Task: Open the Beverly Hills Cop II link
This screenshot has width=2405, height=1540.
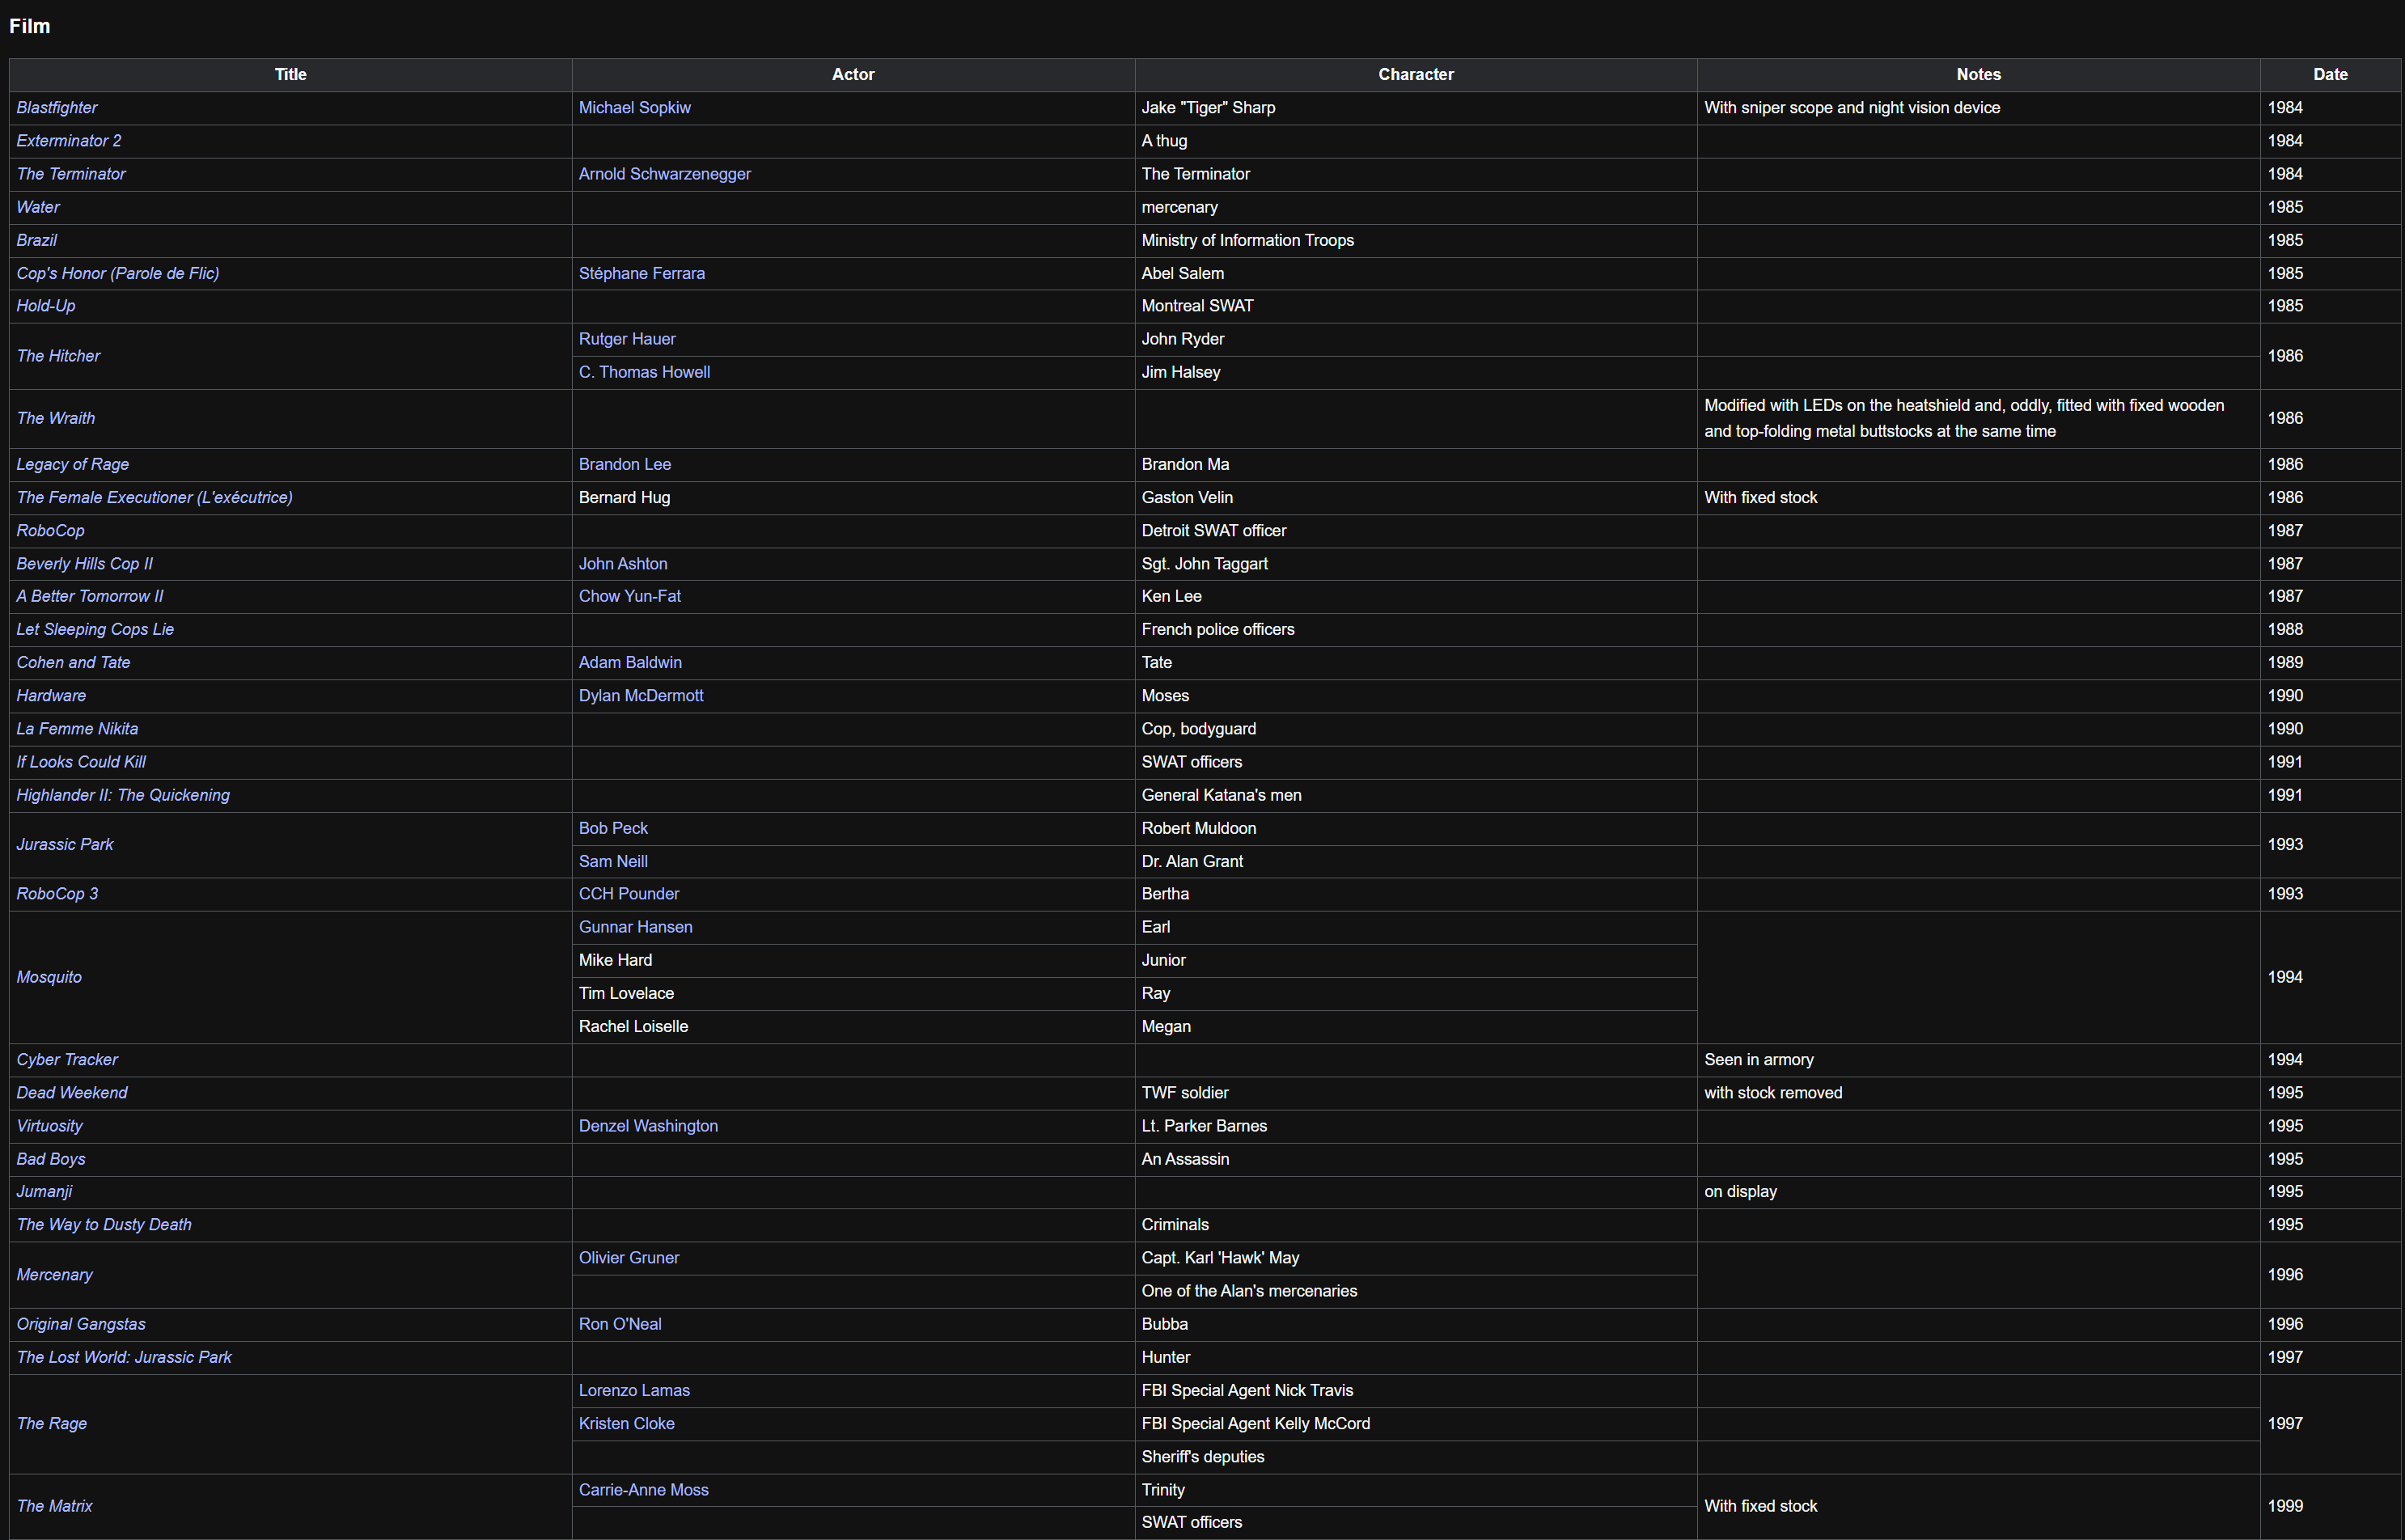Action: click(85, 564)
